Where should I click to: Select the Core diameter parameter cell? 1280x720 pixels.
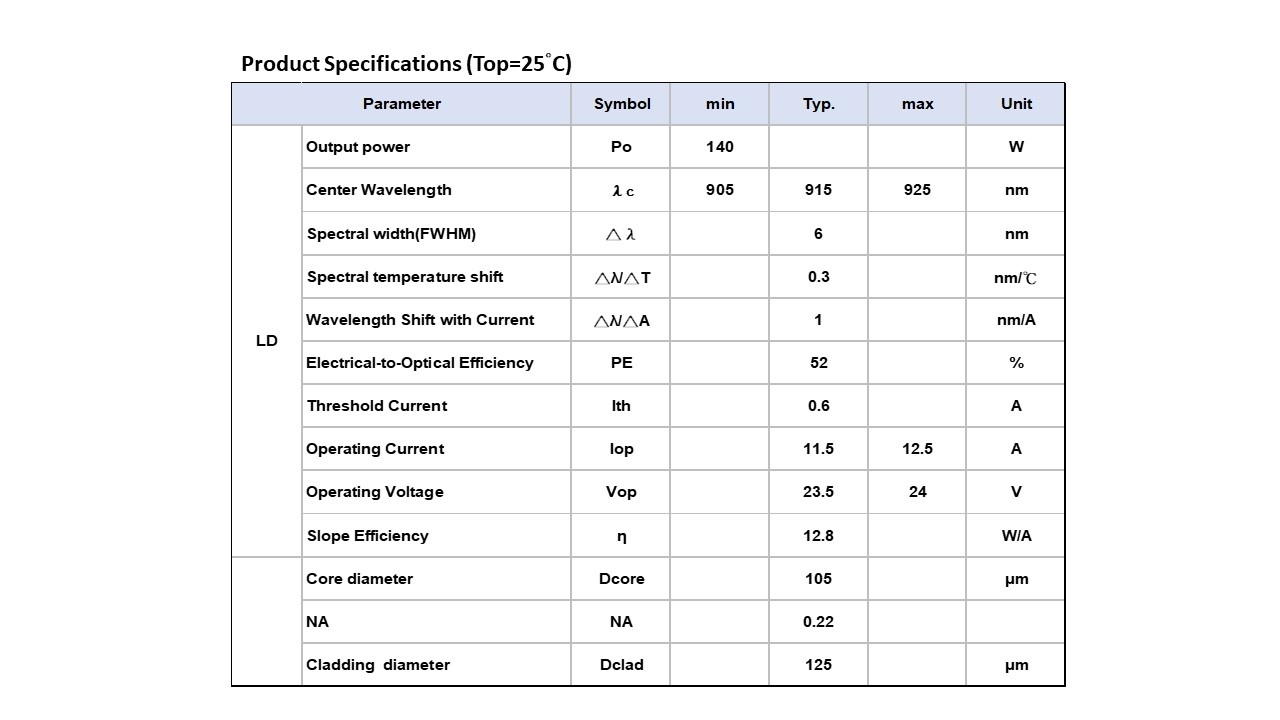pos(359,579)
